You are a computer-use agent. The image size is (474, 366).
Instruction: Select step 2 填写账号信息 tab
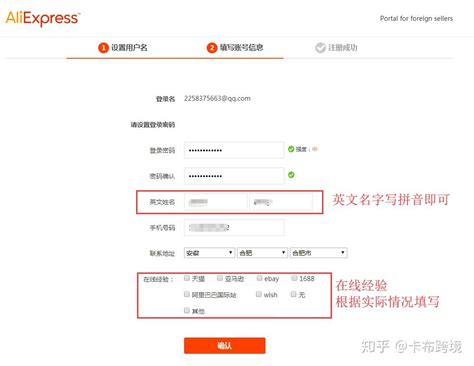coord(235,48)
